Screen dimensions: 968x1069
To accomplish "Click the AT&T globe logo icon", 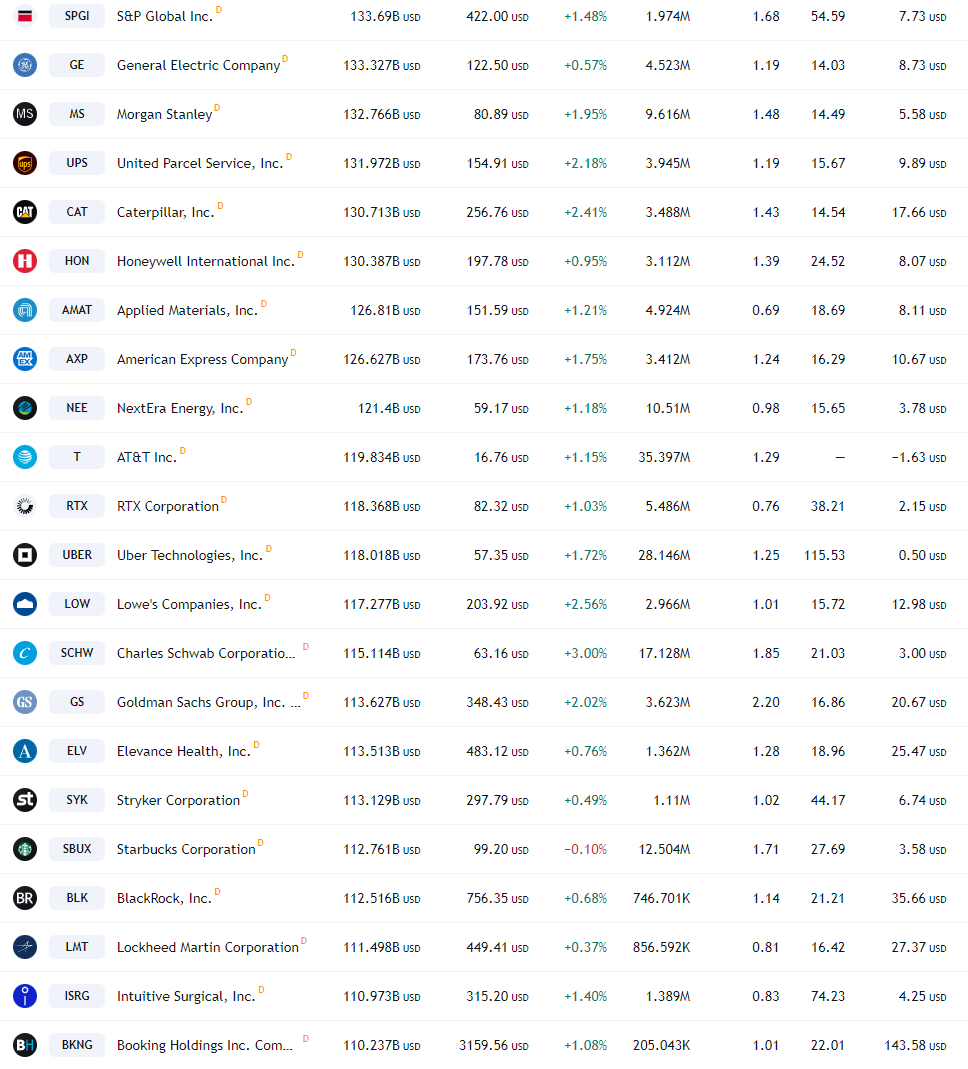I will (25, 457).
